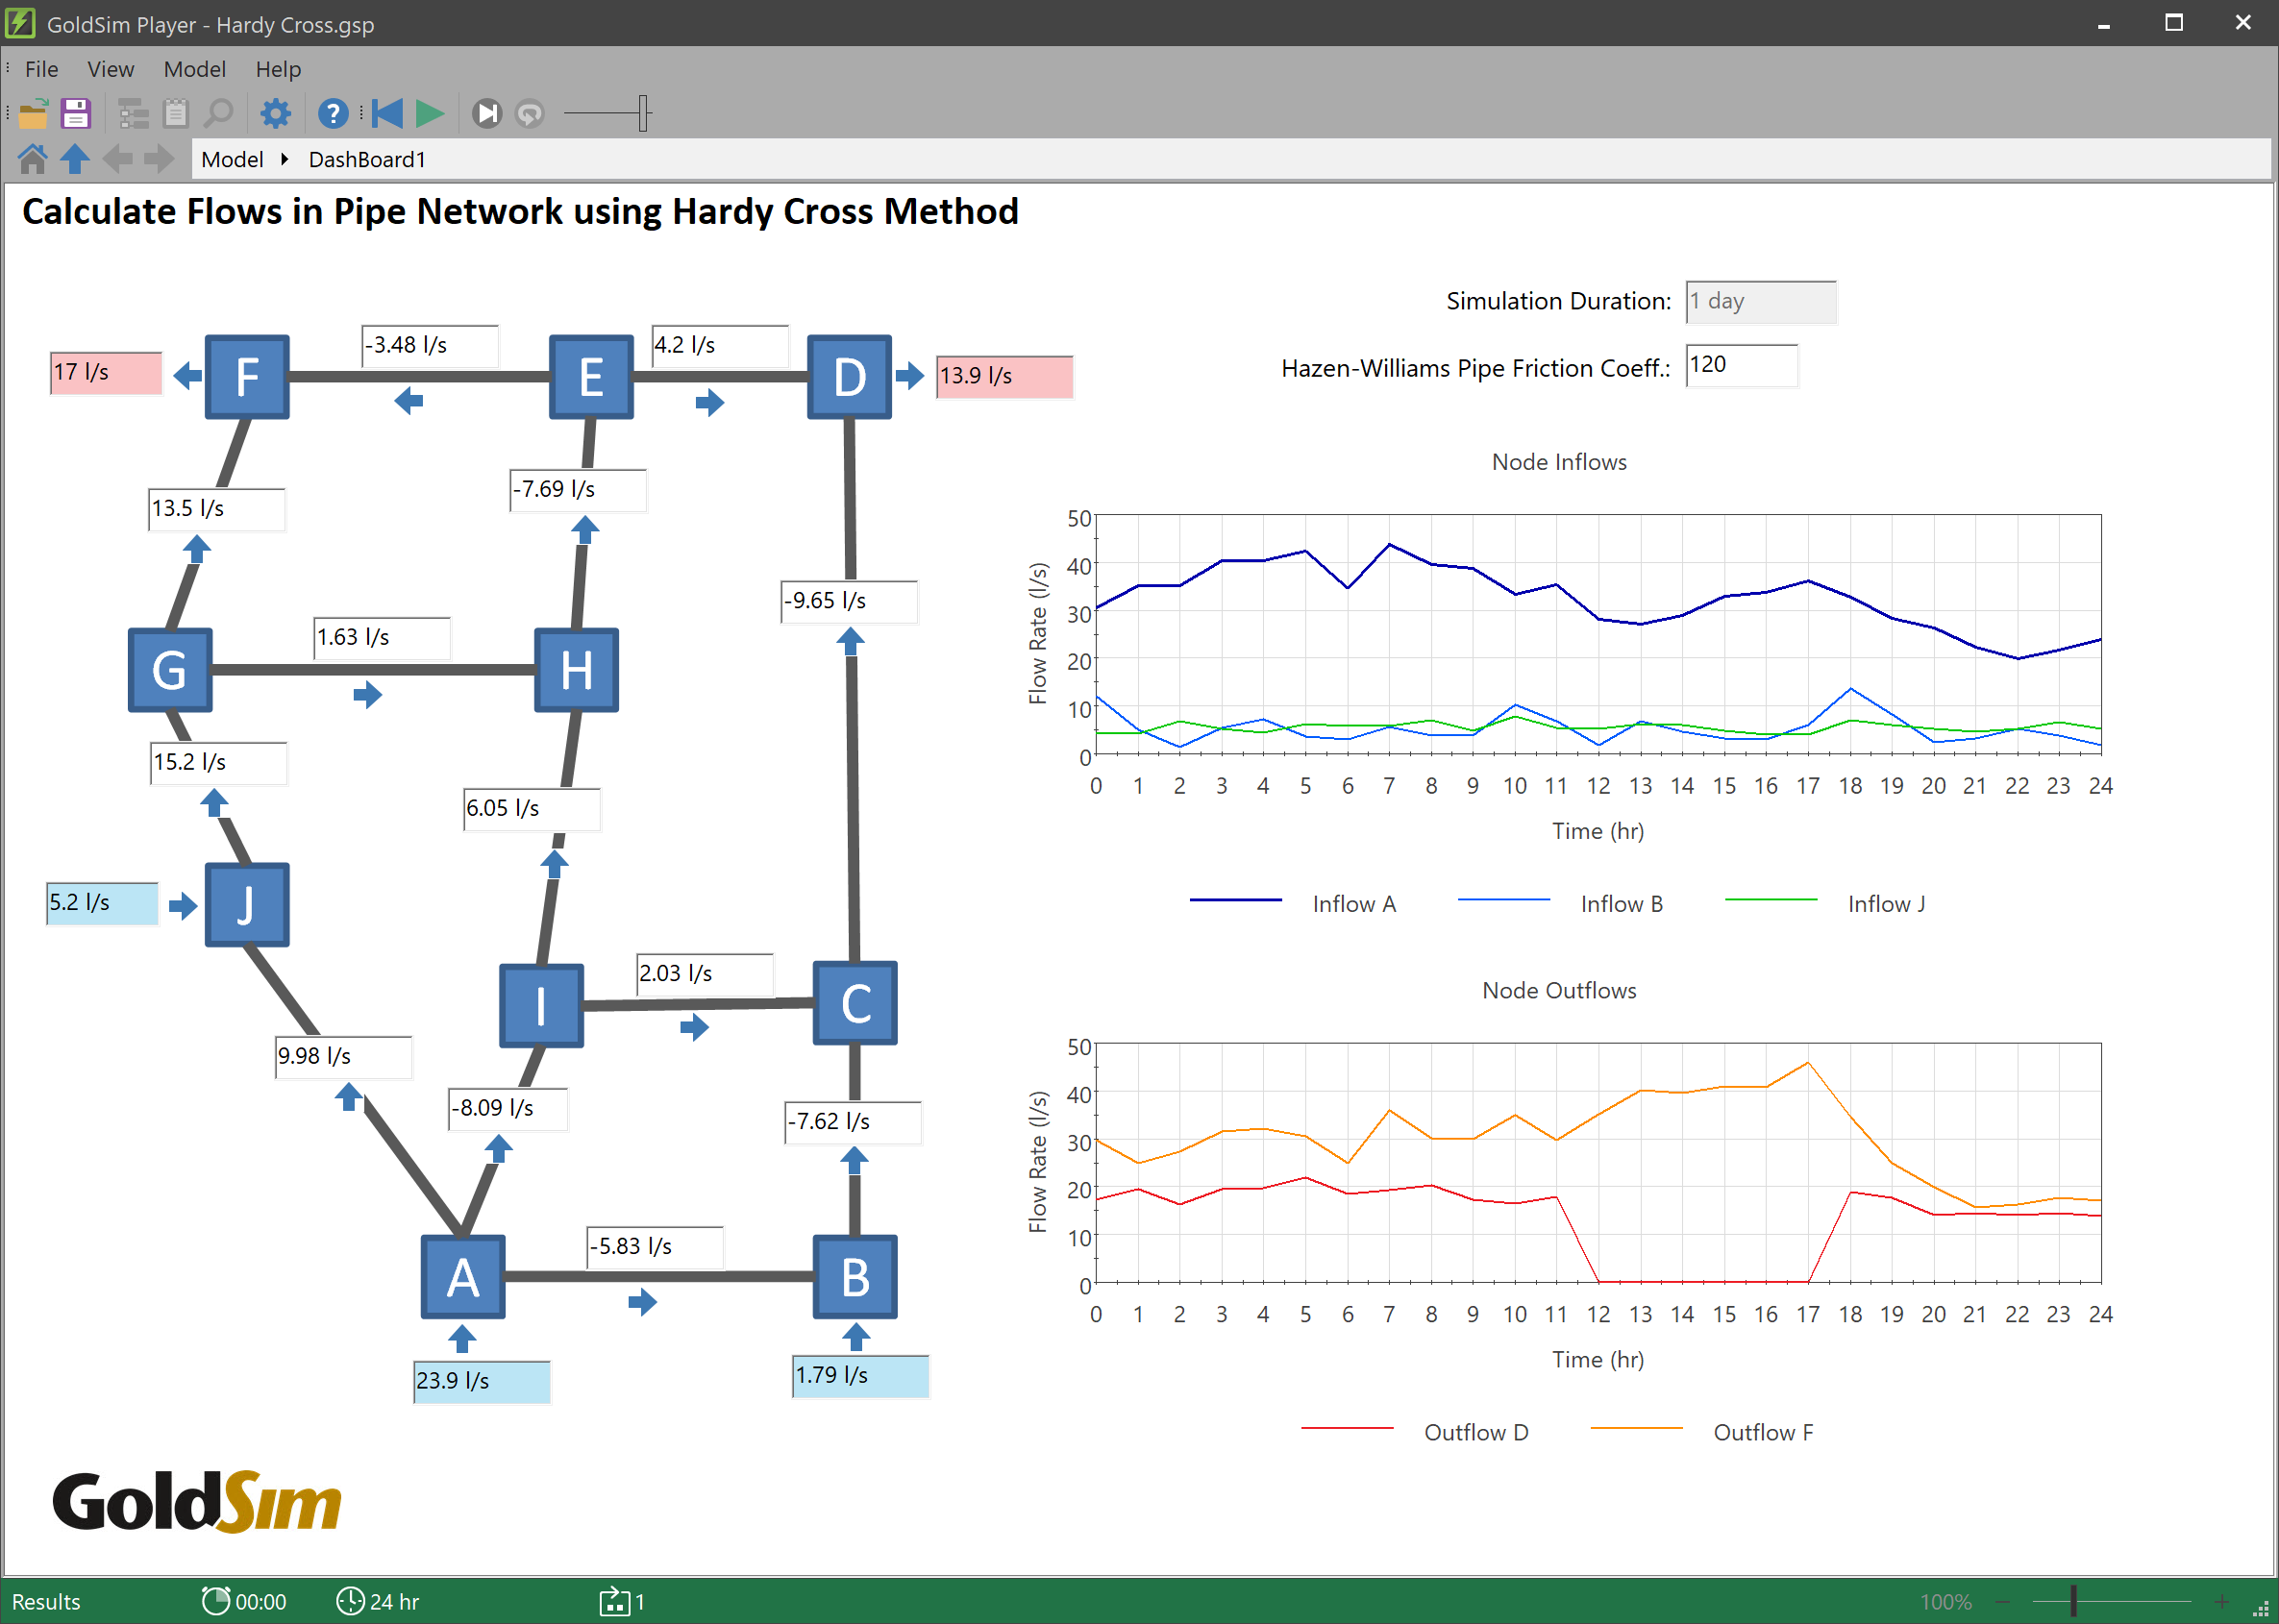Click the Model breadcrumb link
2279x1624 pixels.
232,159
